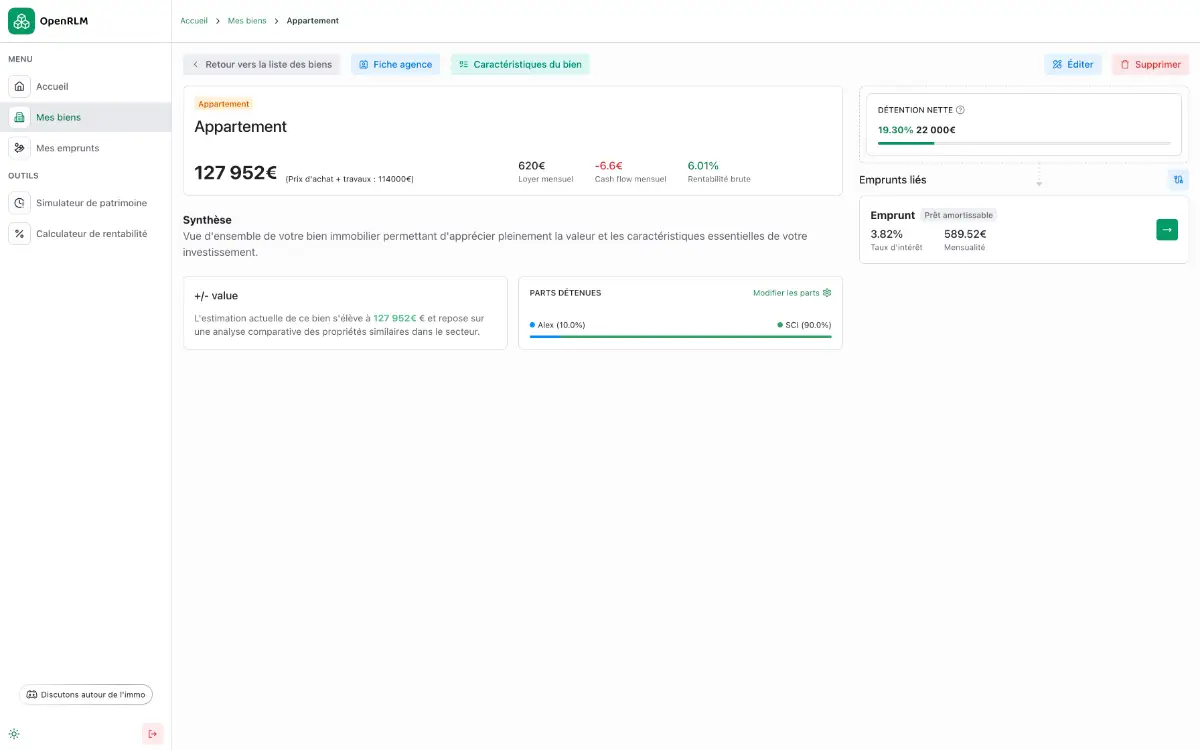Open Simulateur de patrimoine tool
Screen dimensions: 1200x750
tap(91, 203)
